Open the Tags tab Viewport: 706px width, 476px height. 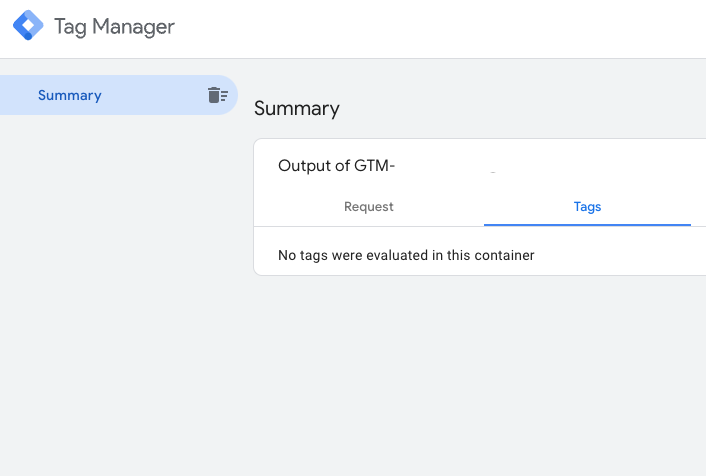tap(587, 207)
